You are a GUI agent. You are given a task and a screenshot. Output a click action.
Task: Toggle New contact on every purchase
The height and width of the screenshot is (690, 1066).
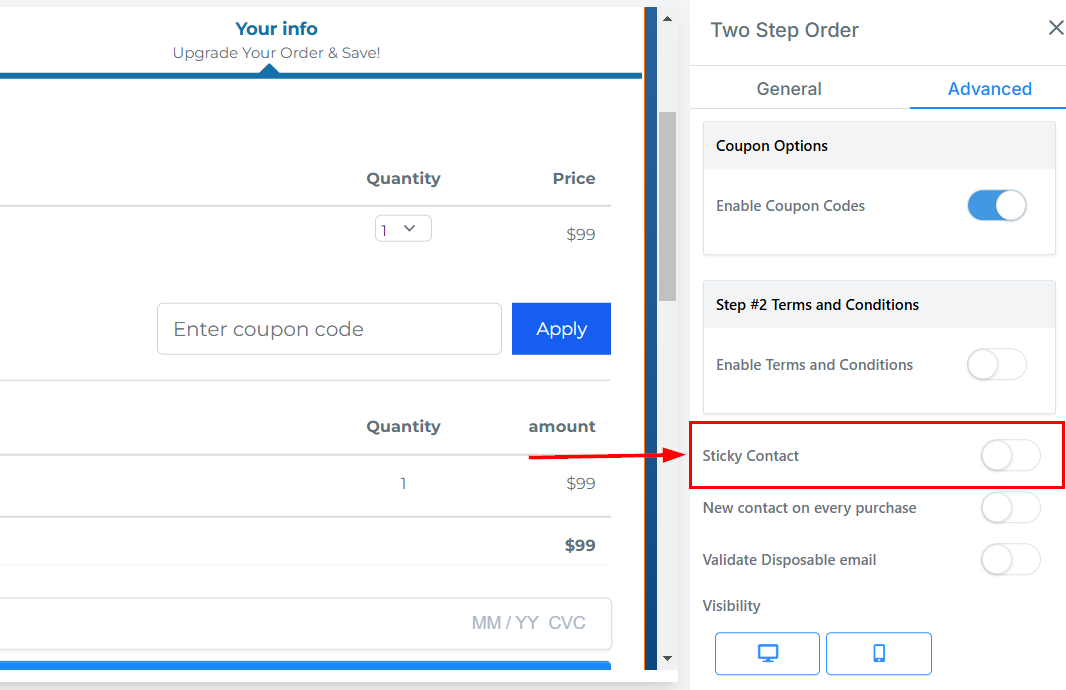click(1010, 508)
